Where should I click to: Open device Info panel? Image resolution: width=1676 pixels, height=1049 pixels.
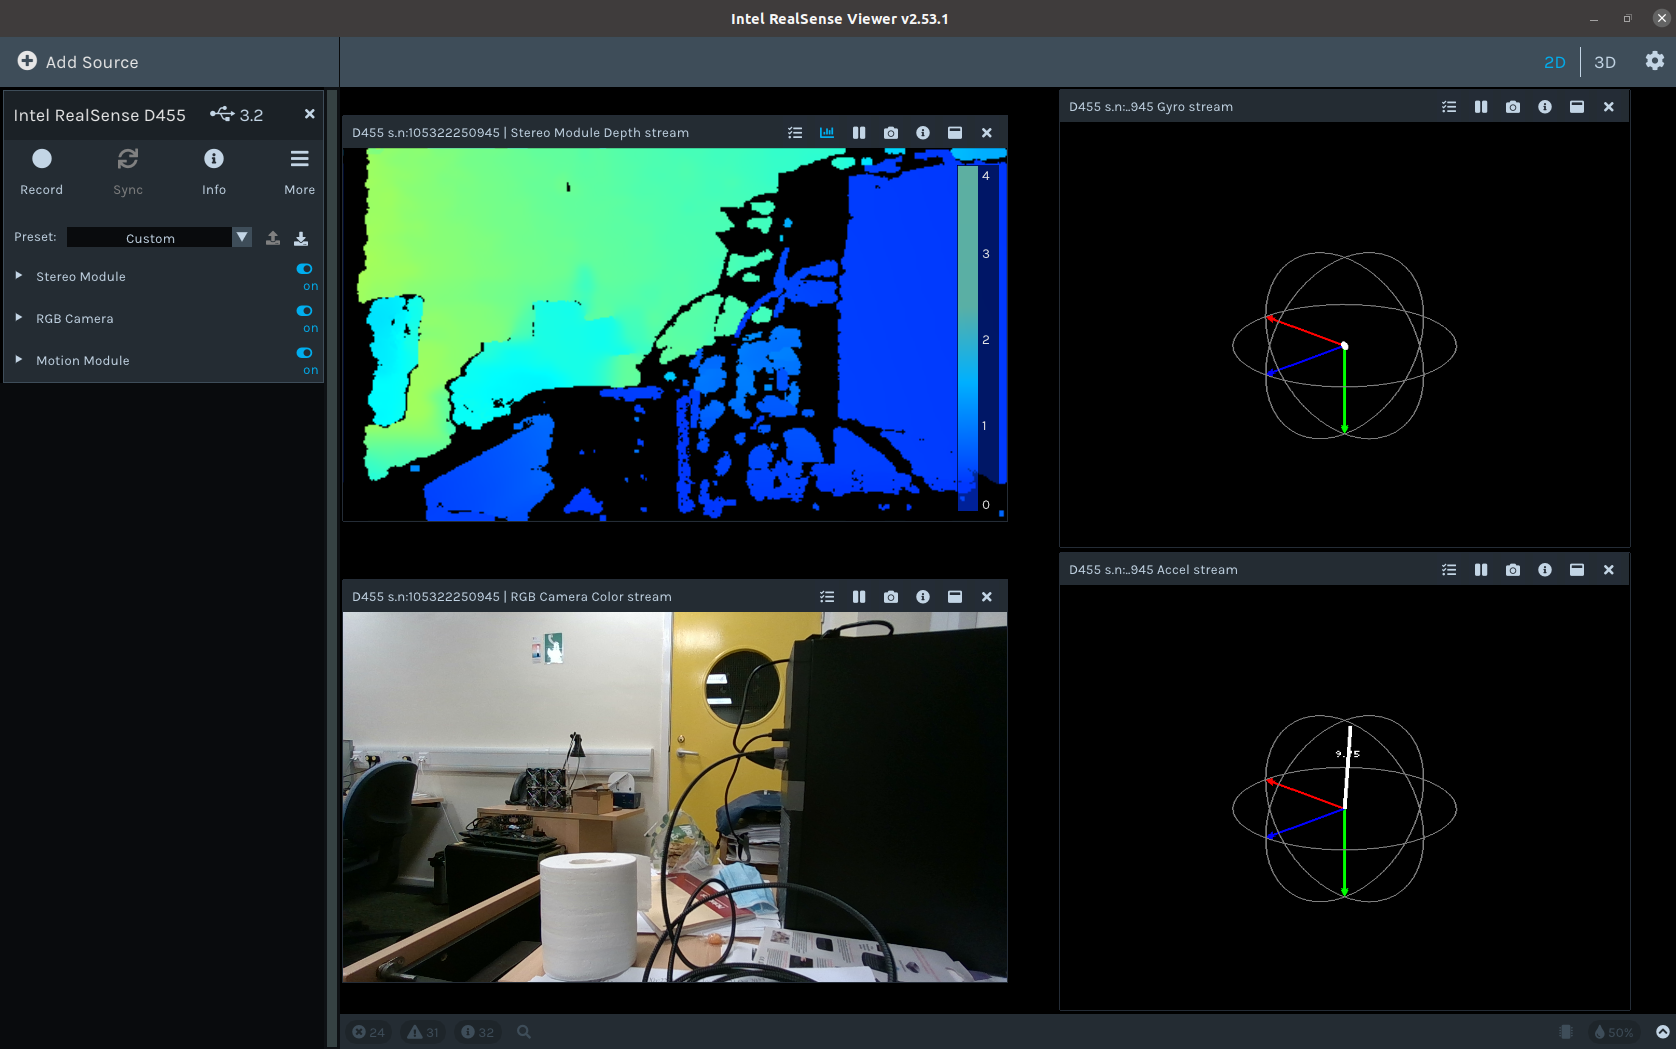pos(214,159)
